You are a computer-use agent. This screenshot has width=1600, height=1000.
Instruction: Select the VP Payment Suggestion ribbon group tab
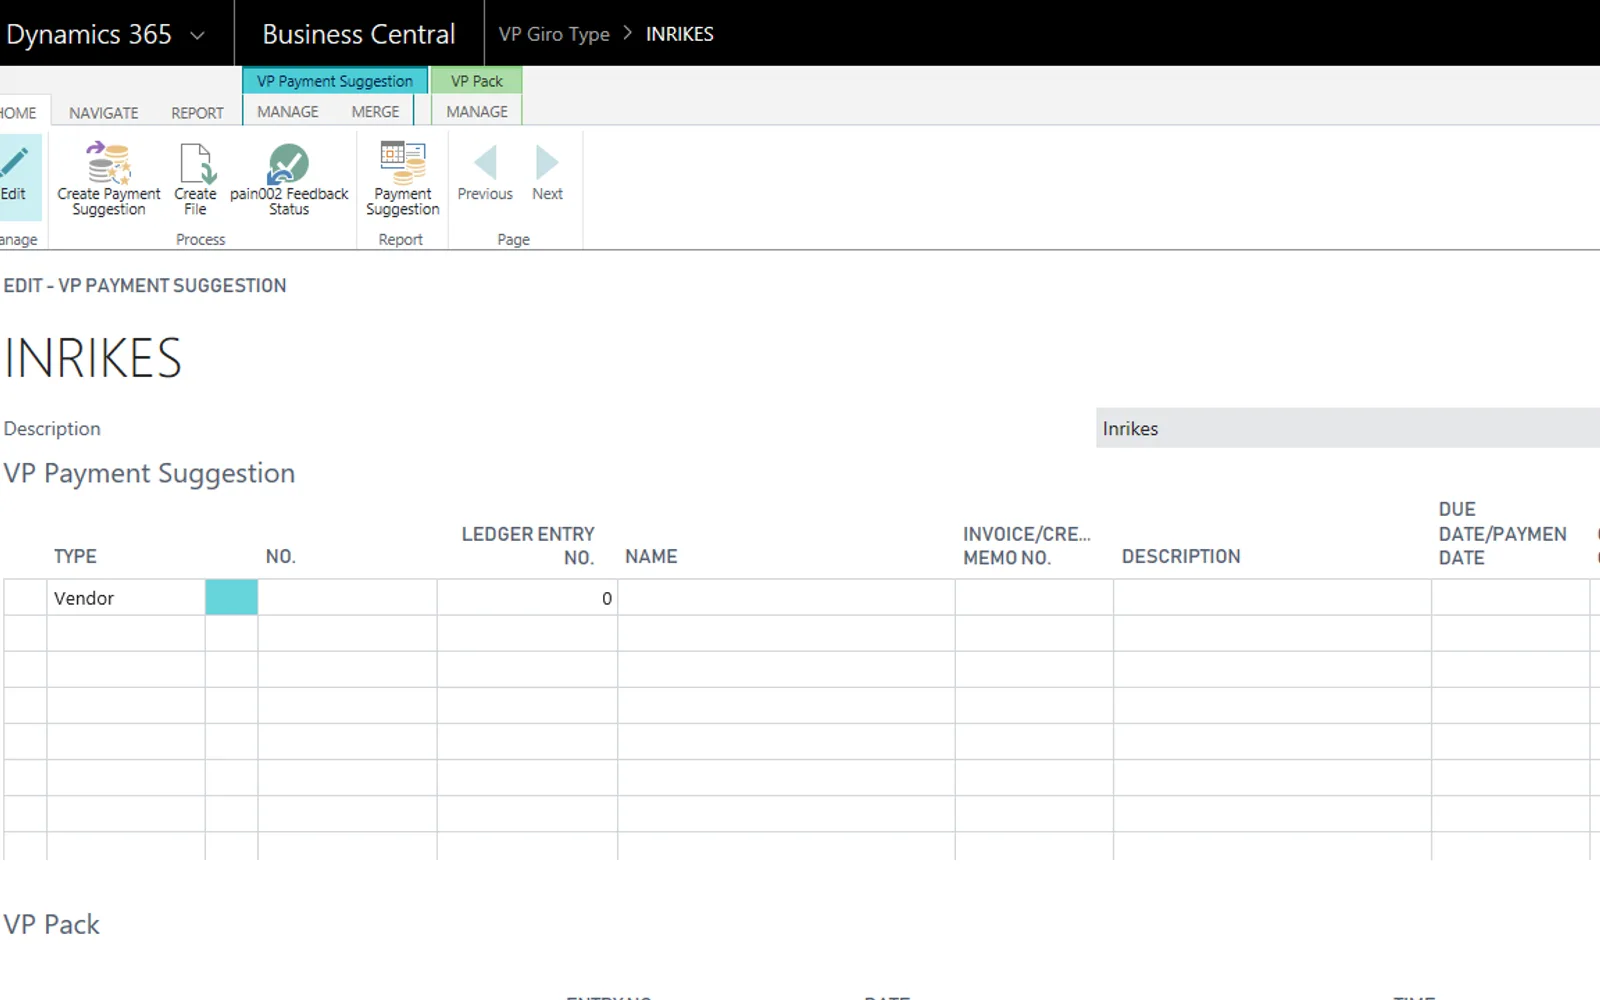pyautogui.click(x=335, y=81)
